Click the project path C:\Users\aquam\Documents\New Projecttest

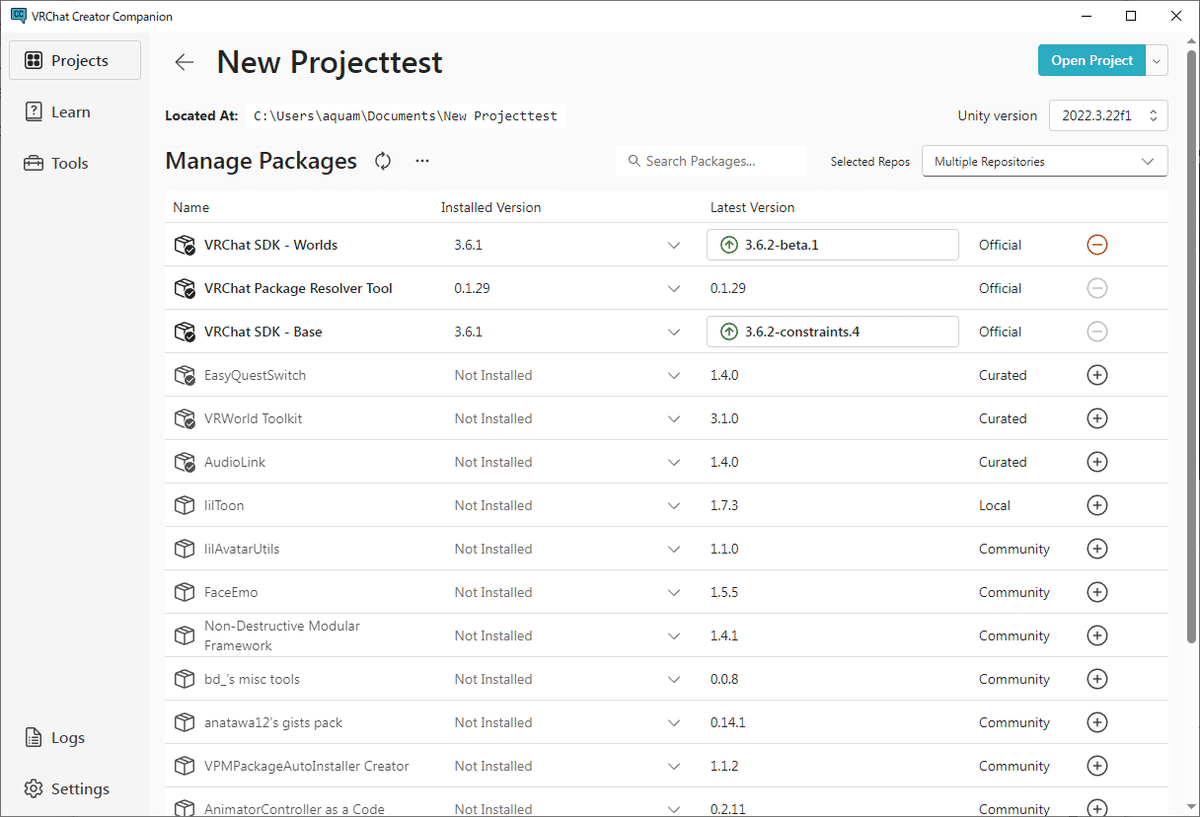click(x=405, y=116)
